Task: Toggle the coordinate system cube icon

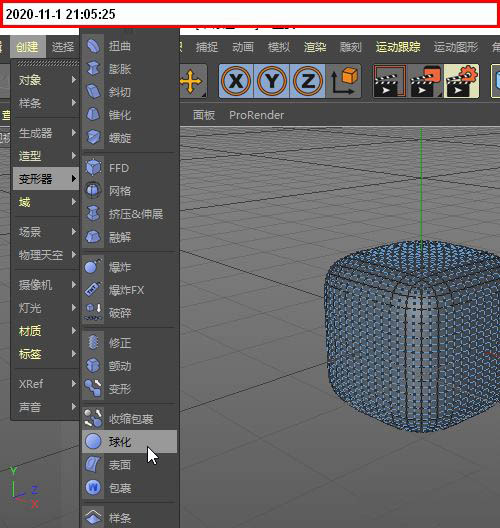Action: pyautogui.click(x=344, y=81)
